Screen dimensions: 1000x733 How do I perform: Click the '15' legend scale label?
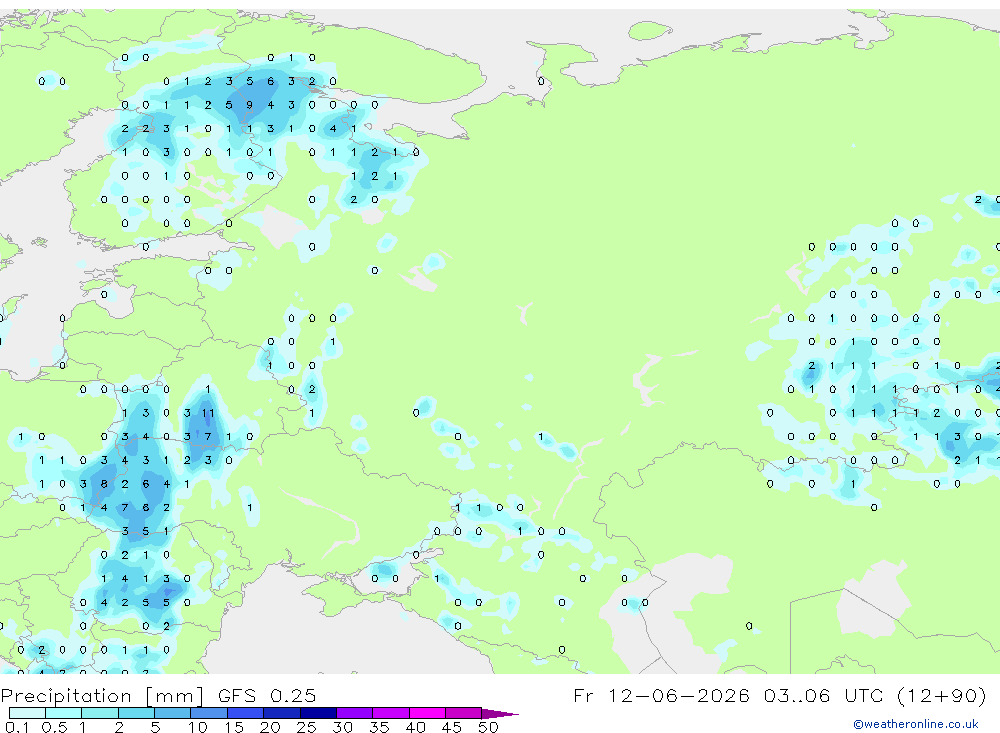coord(233,727)
